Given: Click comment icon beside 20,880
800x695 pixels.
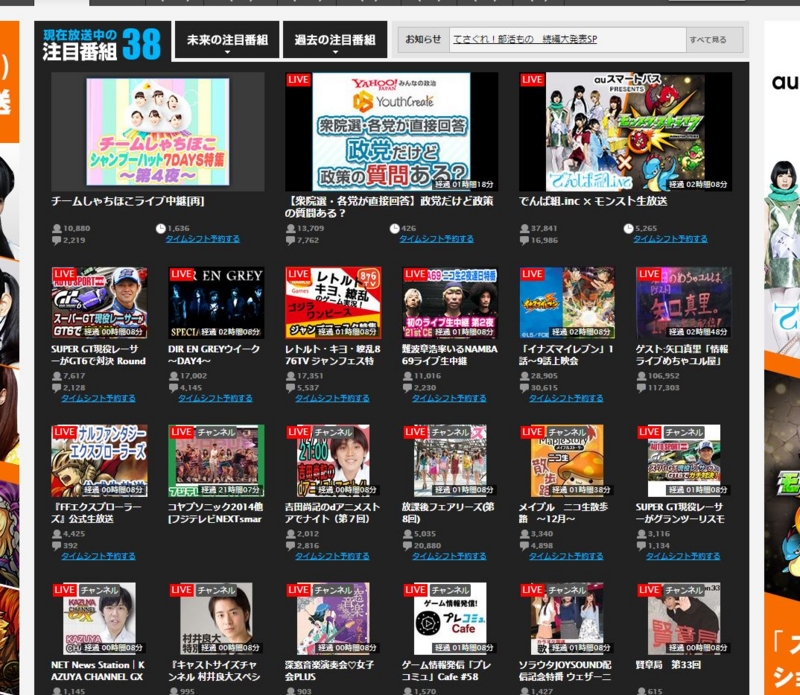Looking at the screenshot, I should coord(407,546).
